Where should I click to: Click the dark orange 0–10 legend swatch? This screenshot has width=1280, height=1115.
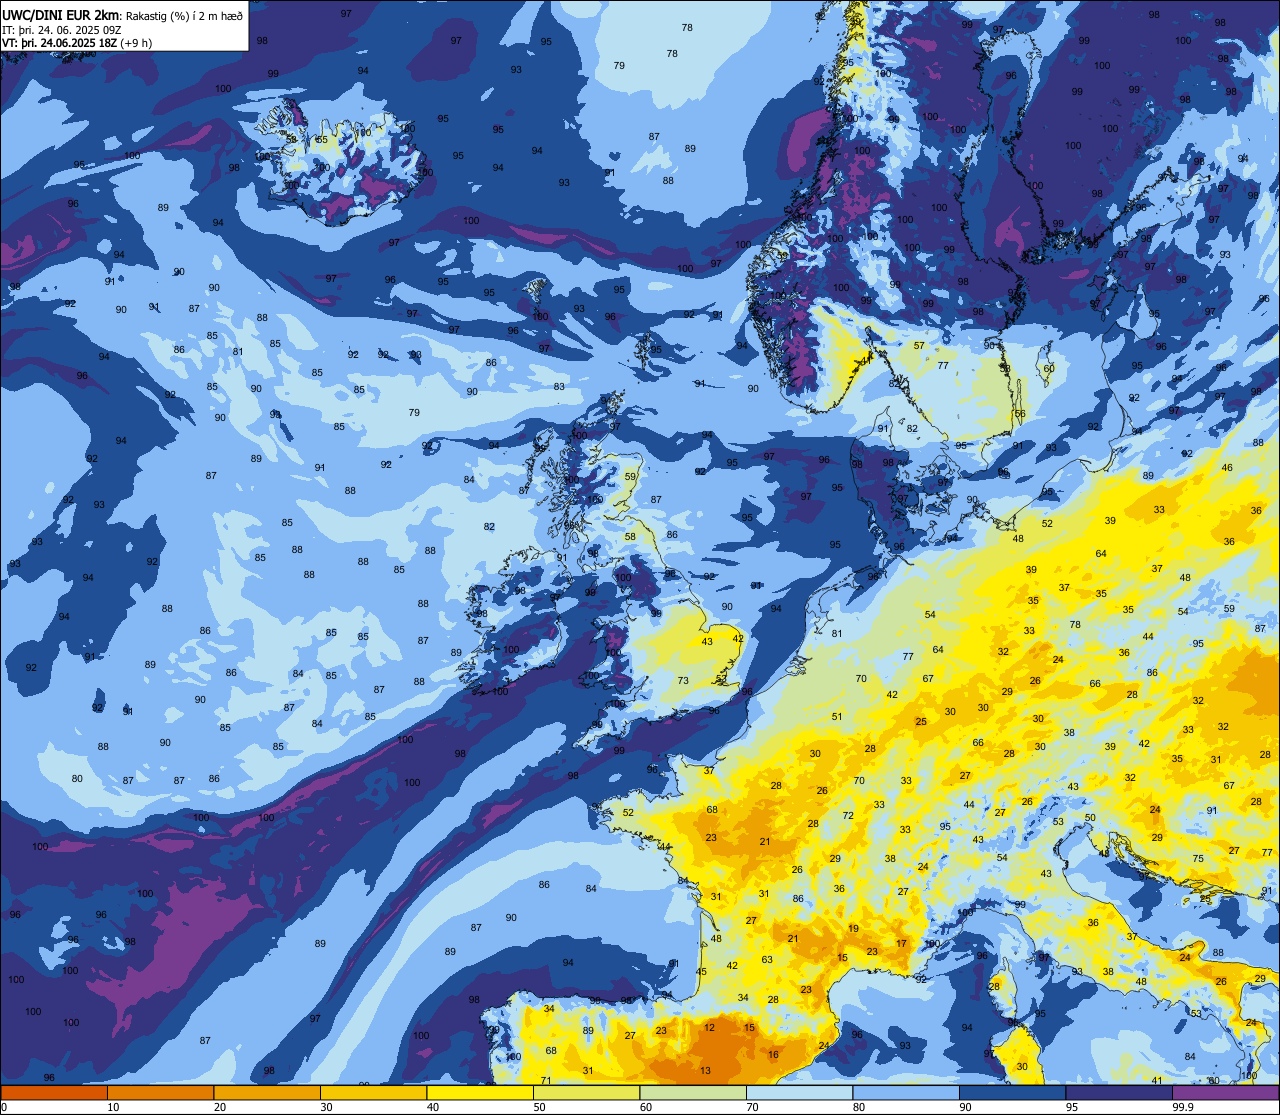point(54,1093)
